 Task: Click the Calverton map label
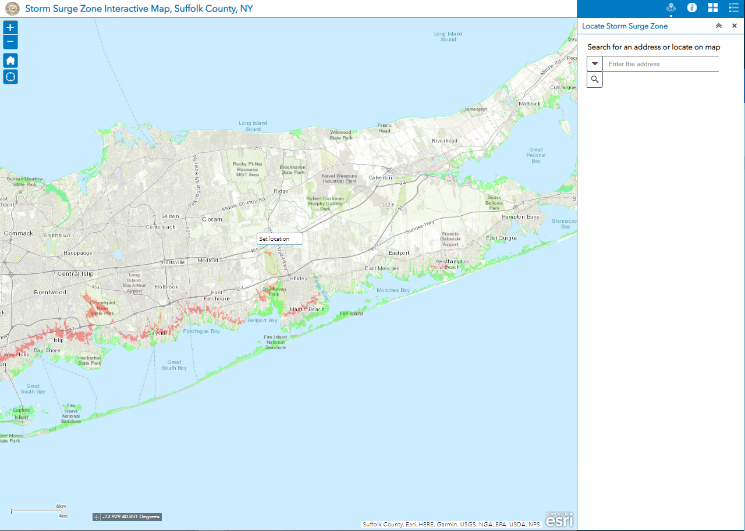pyautogui.click(x=381, y=178)
